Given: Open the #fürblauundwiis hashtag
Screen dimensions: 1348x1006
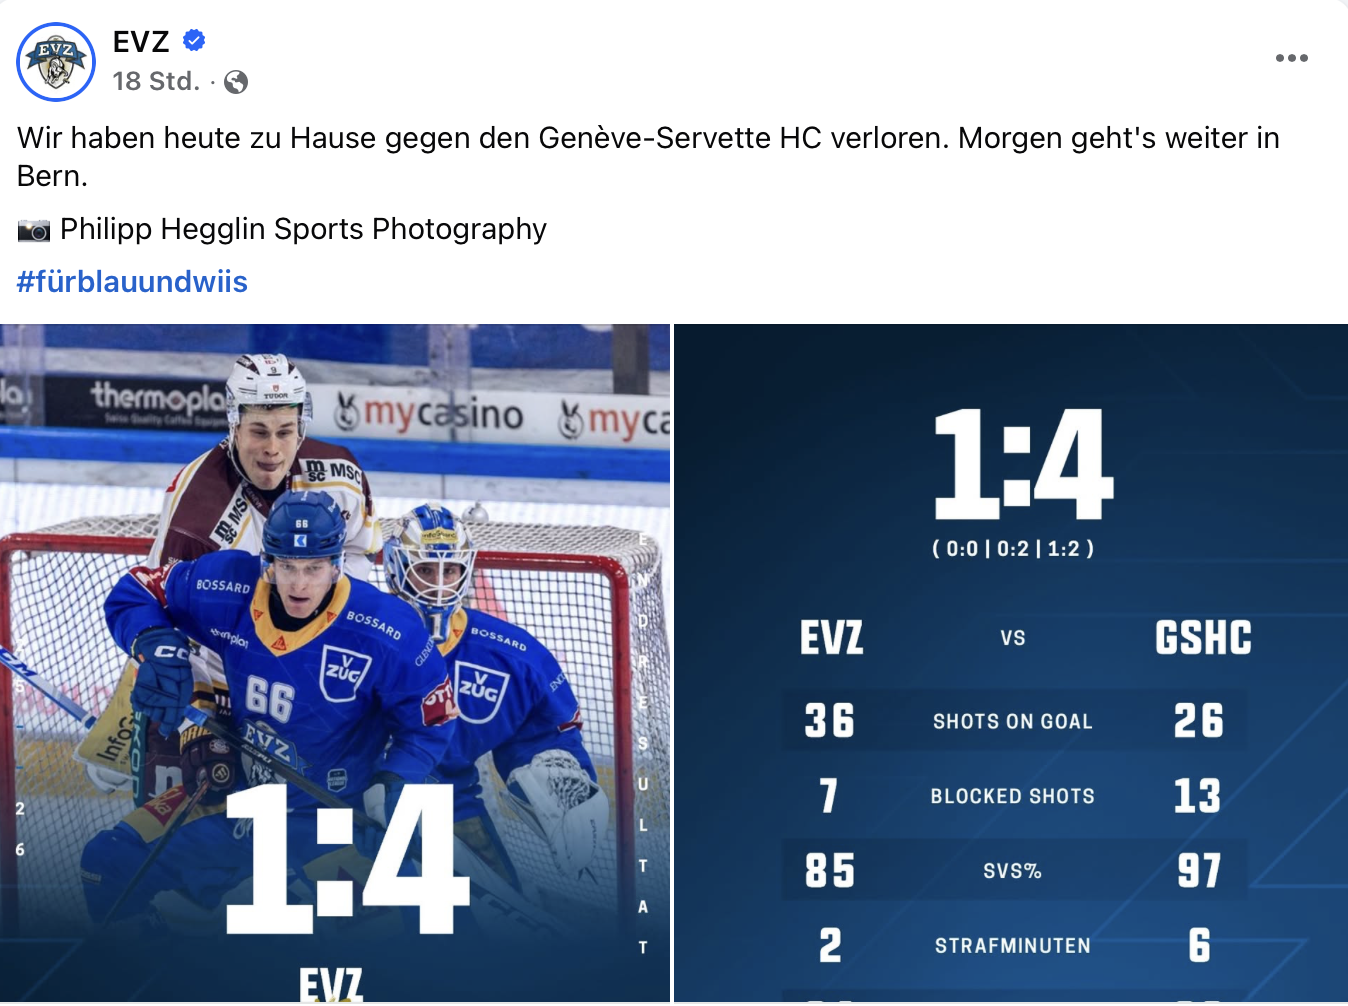Looking at the screenshot, I should tap(132, 282).
